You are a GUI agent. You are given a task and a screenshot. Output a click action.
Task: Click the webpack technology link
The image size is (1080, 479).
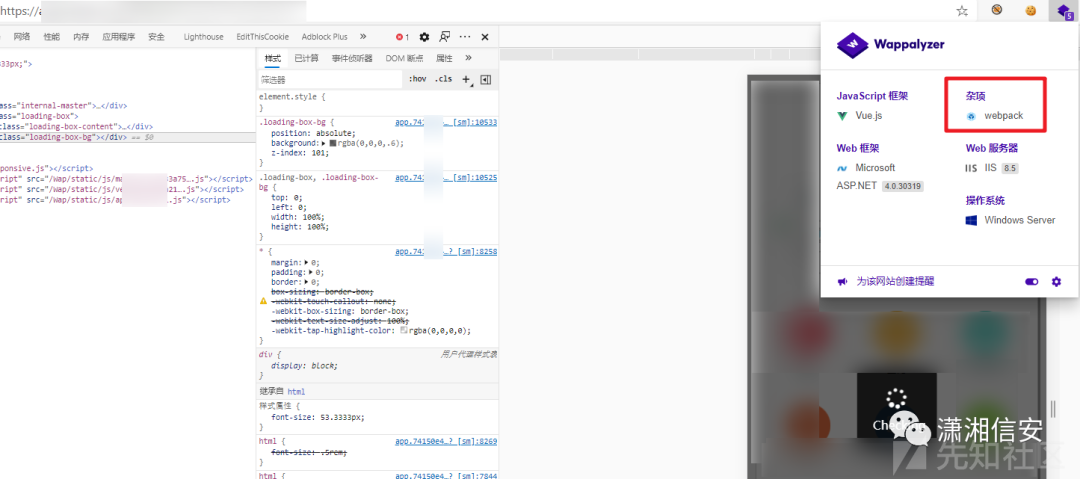(1004, 116)
